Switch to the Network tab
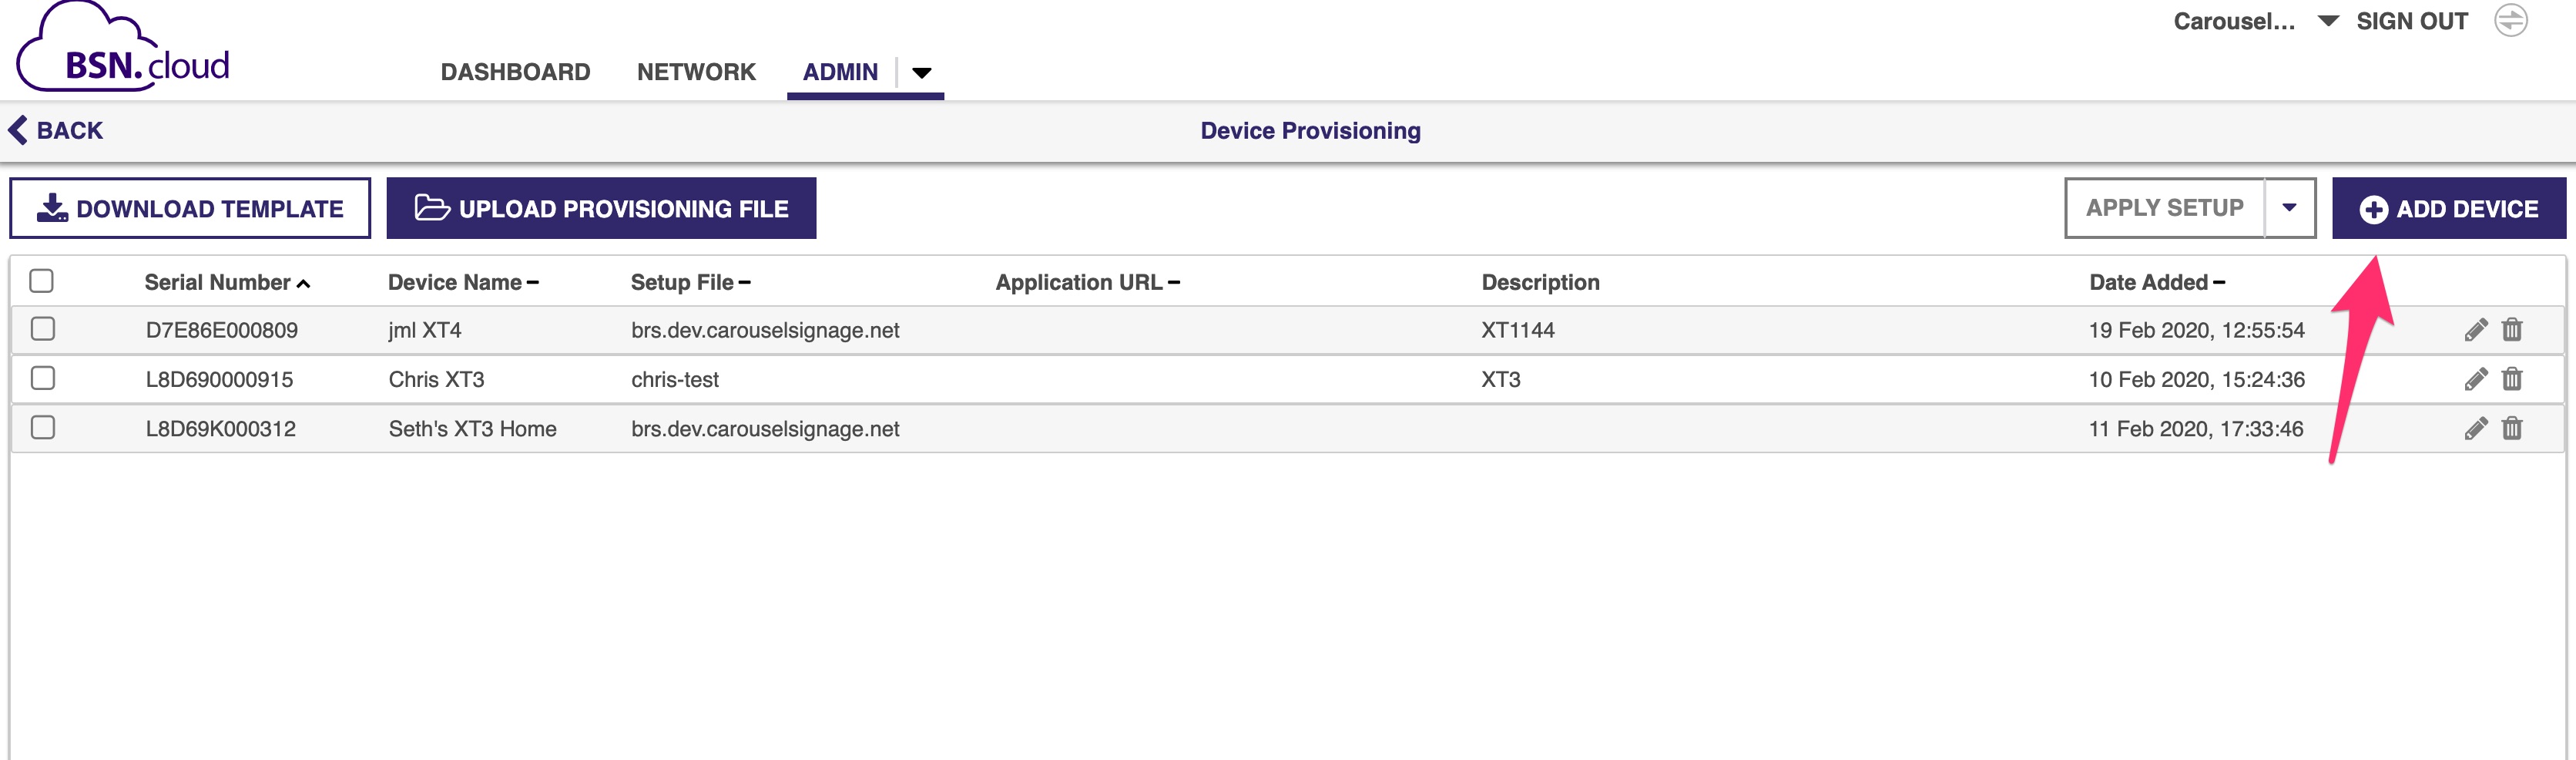Screen dimensions: 2576x760 [x=696, y=72]
